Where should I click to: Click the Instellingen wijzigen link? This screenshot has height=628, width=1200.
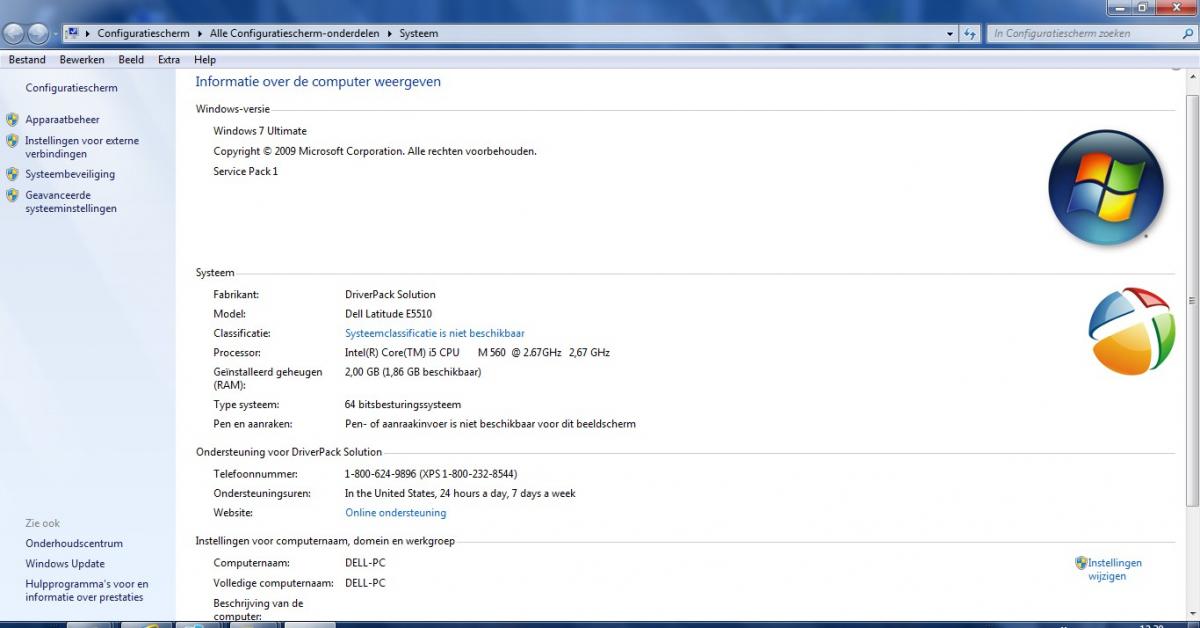[1114, 569]
